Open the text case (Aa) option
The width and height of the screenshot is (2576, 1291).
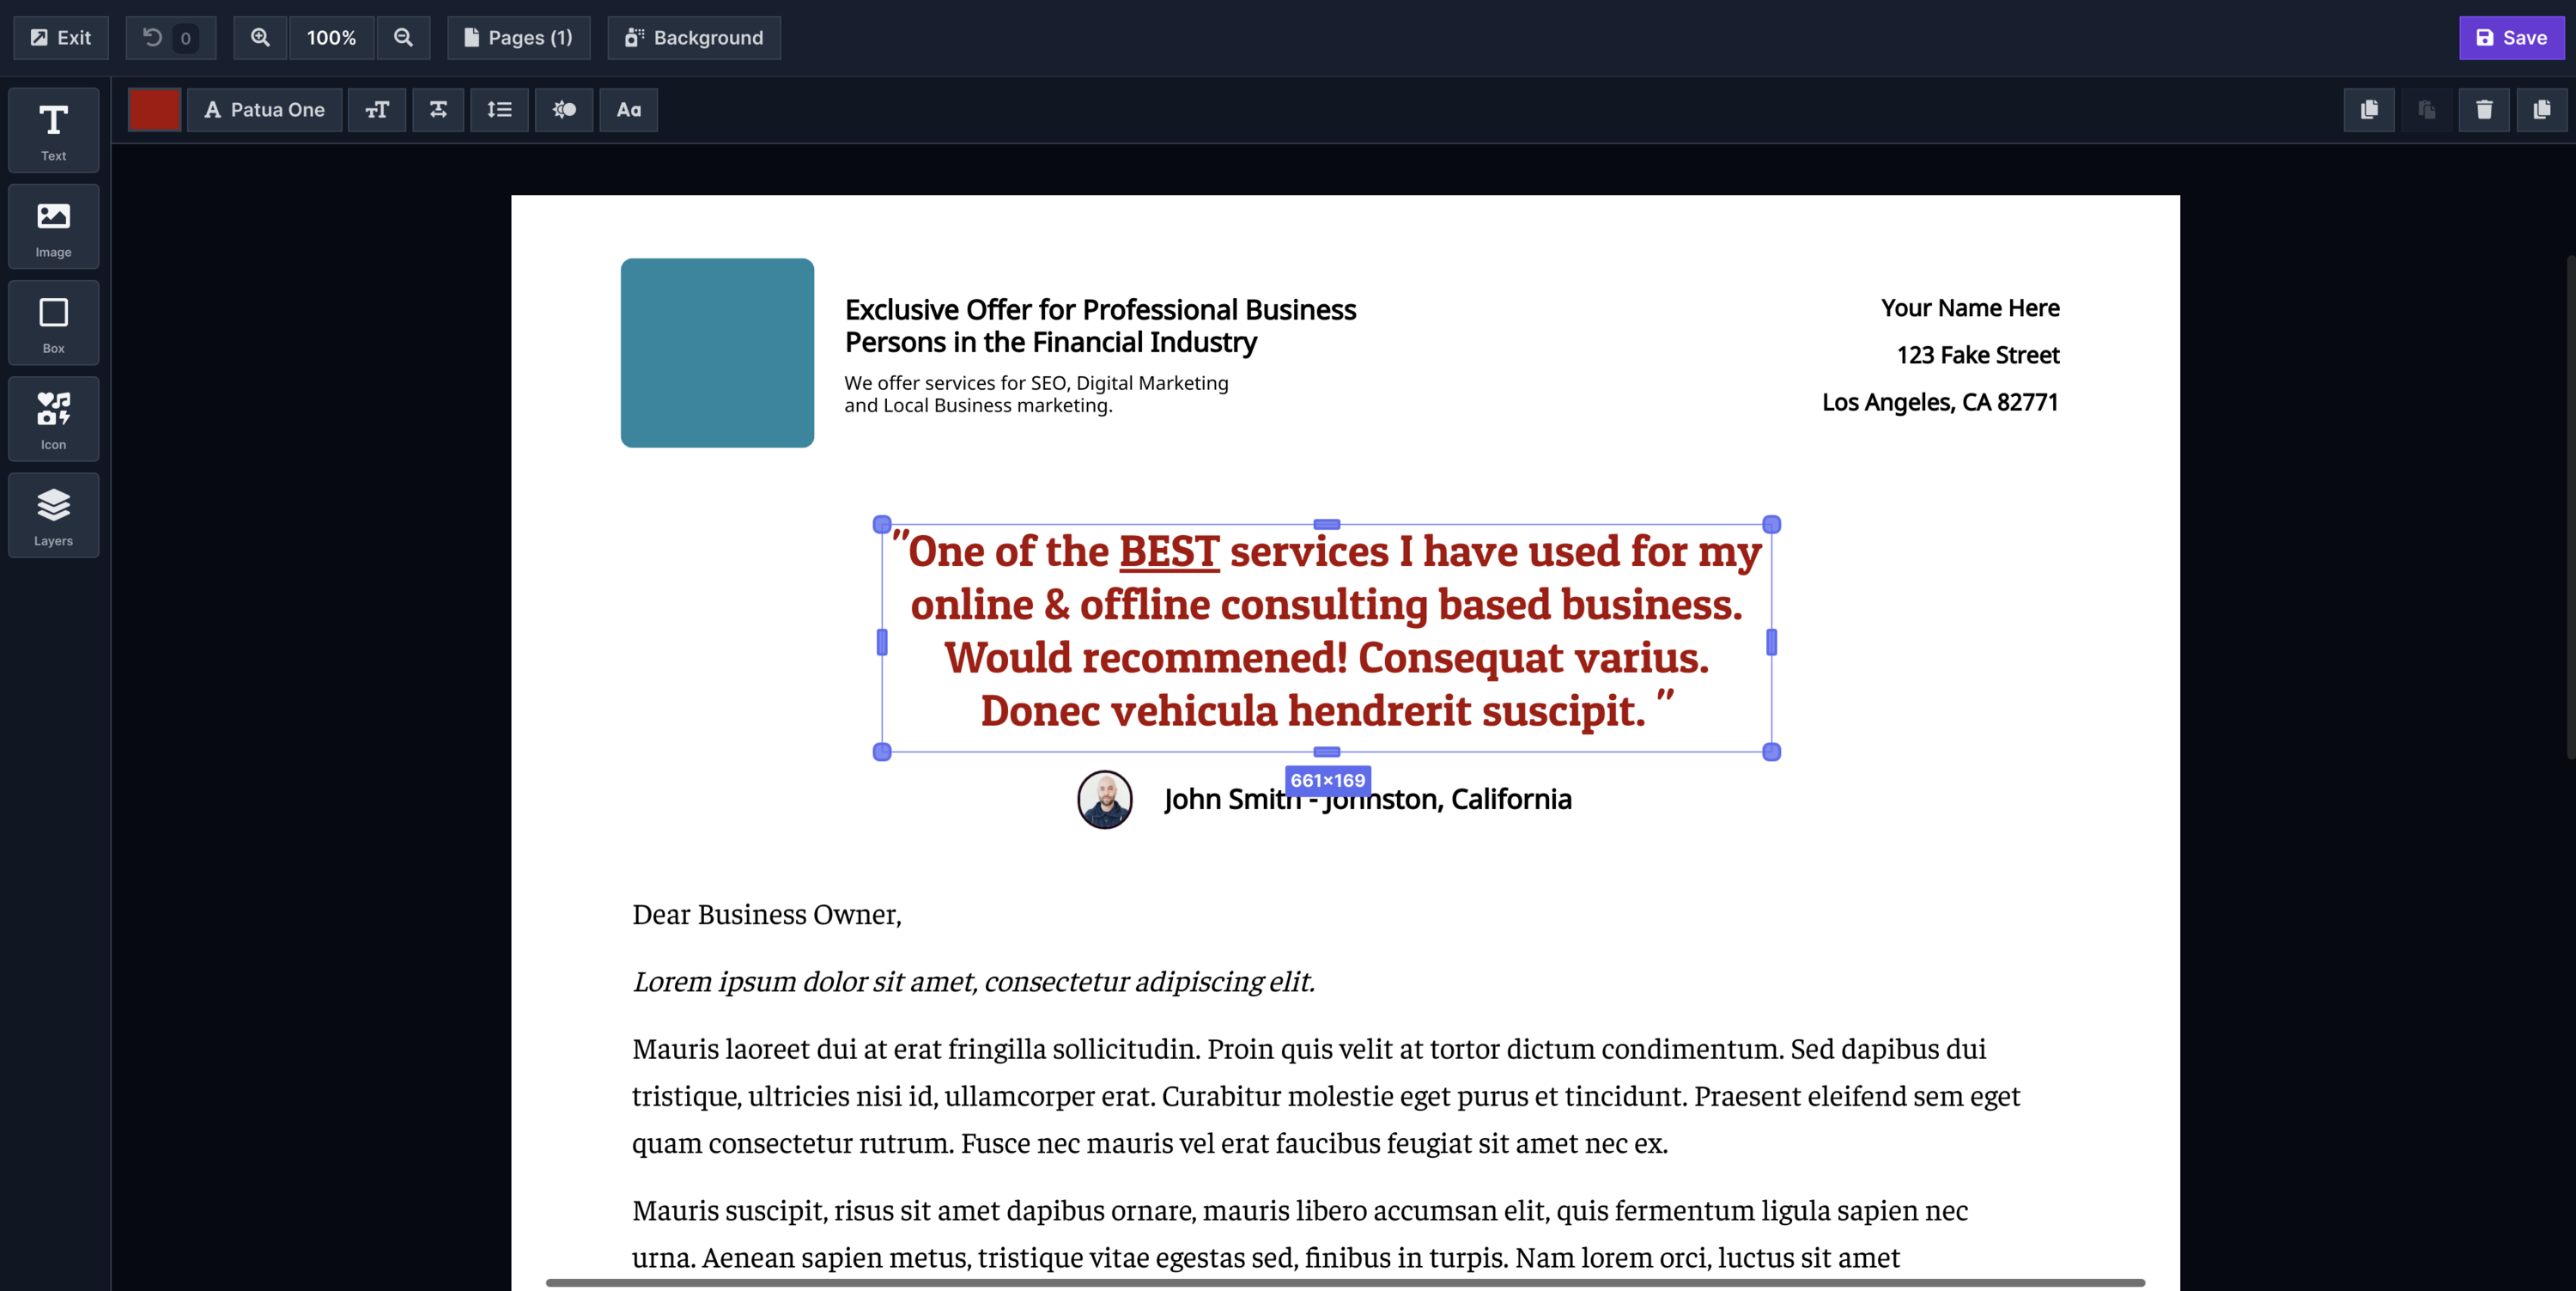coord(628,110)
